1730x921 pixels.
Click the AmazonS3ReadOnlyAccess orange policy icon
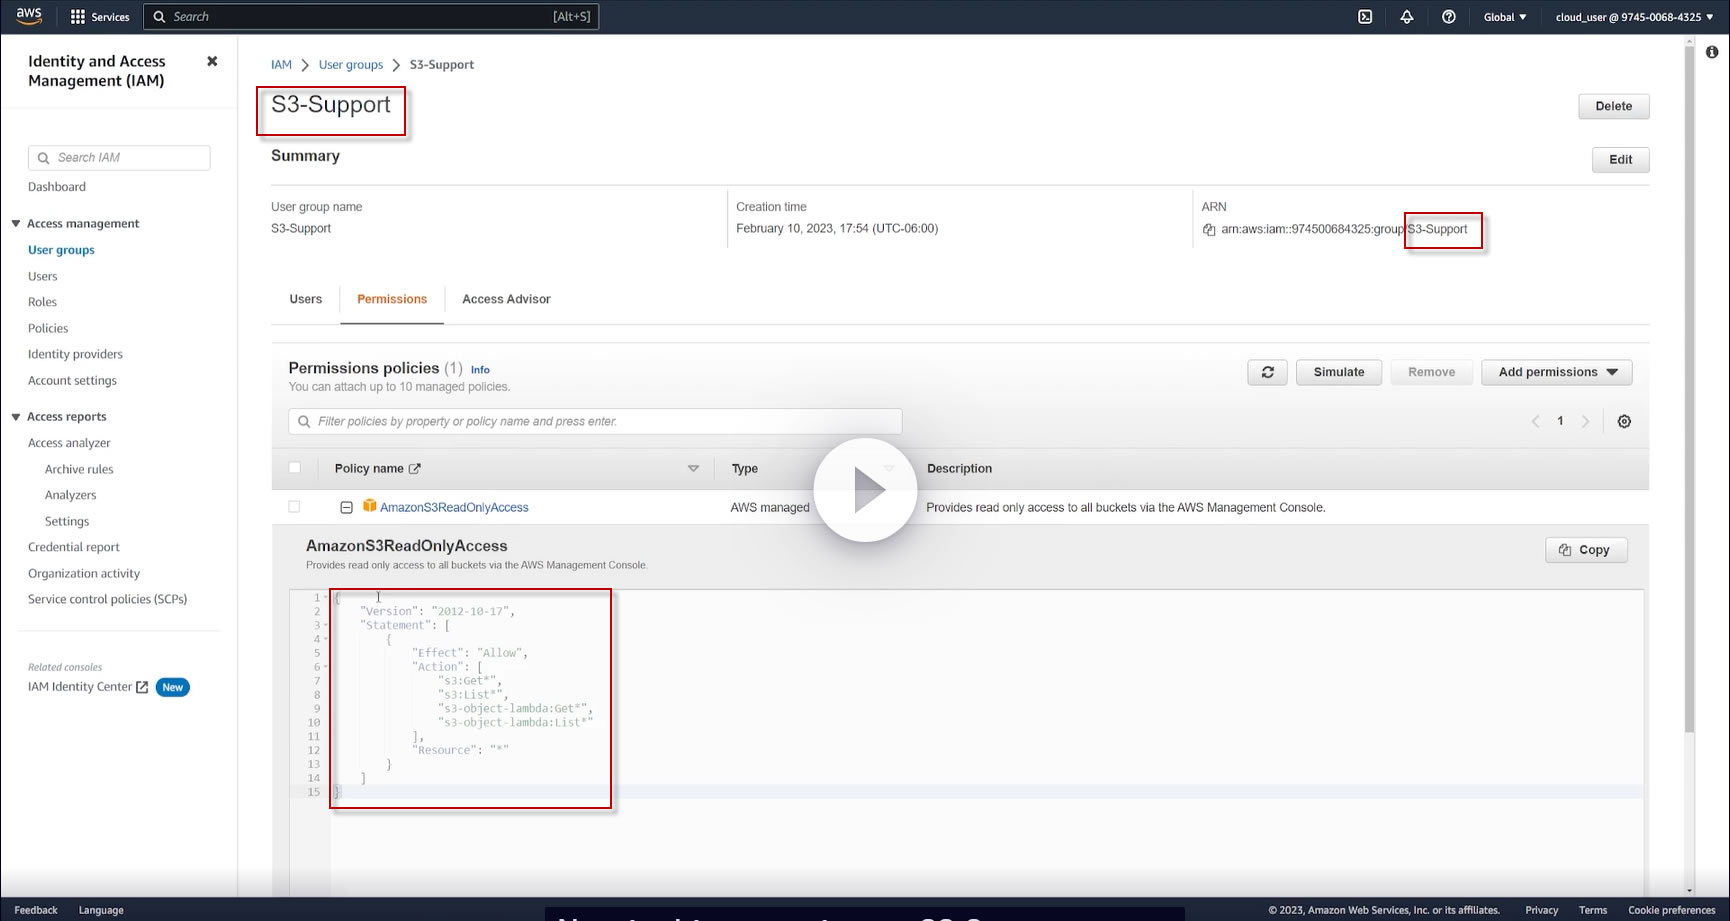point(369,506)
